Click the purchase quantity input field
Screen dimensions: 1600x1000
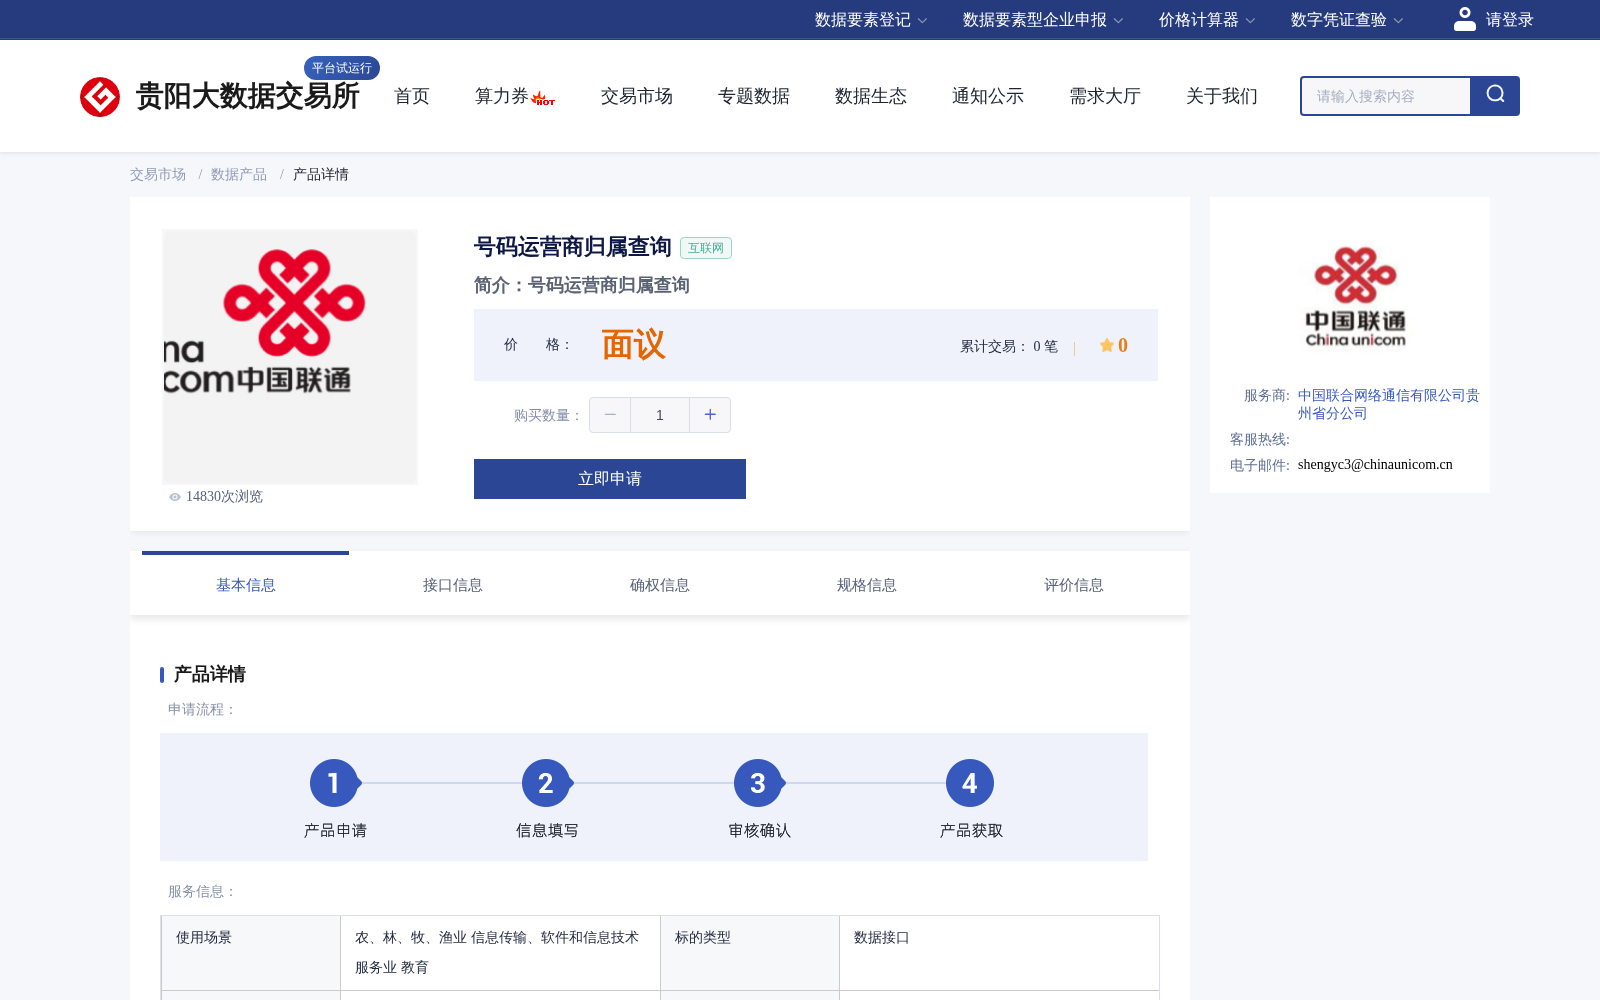(x=660, y=415)
